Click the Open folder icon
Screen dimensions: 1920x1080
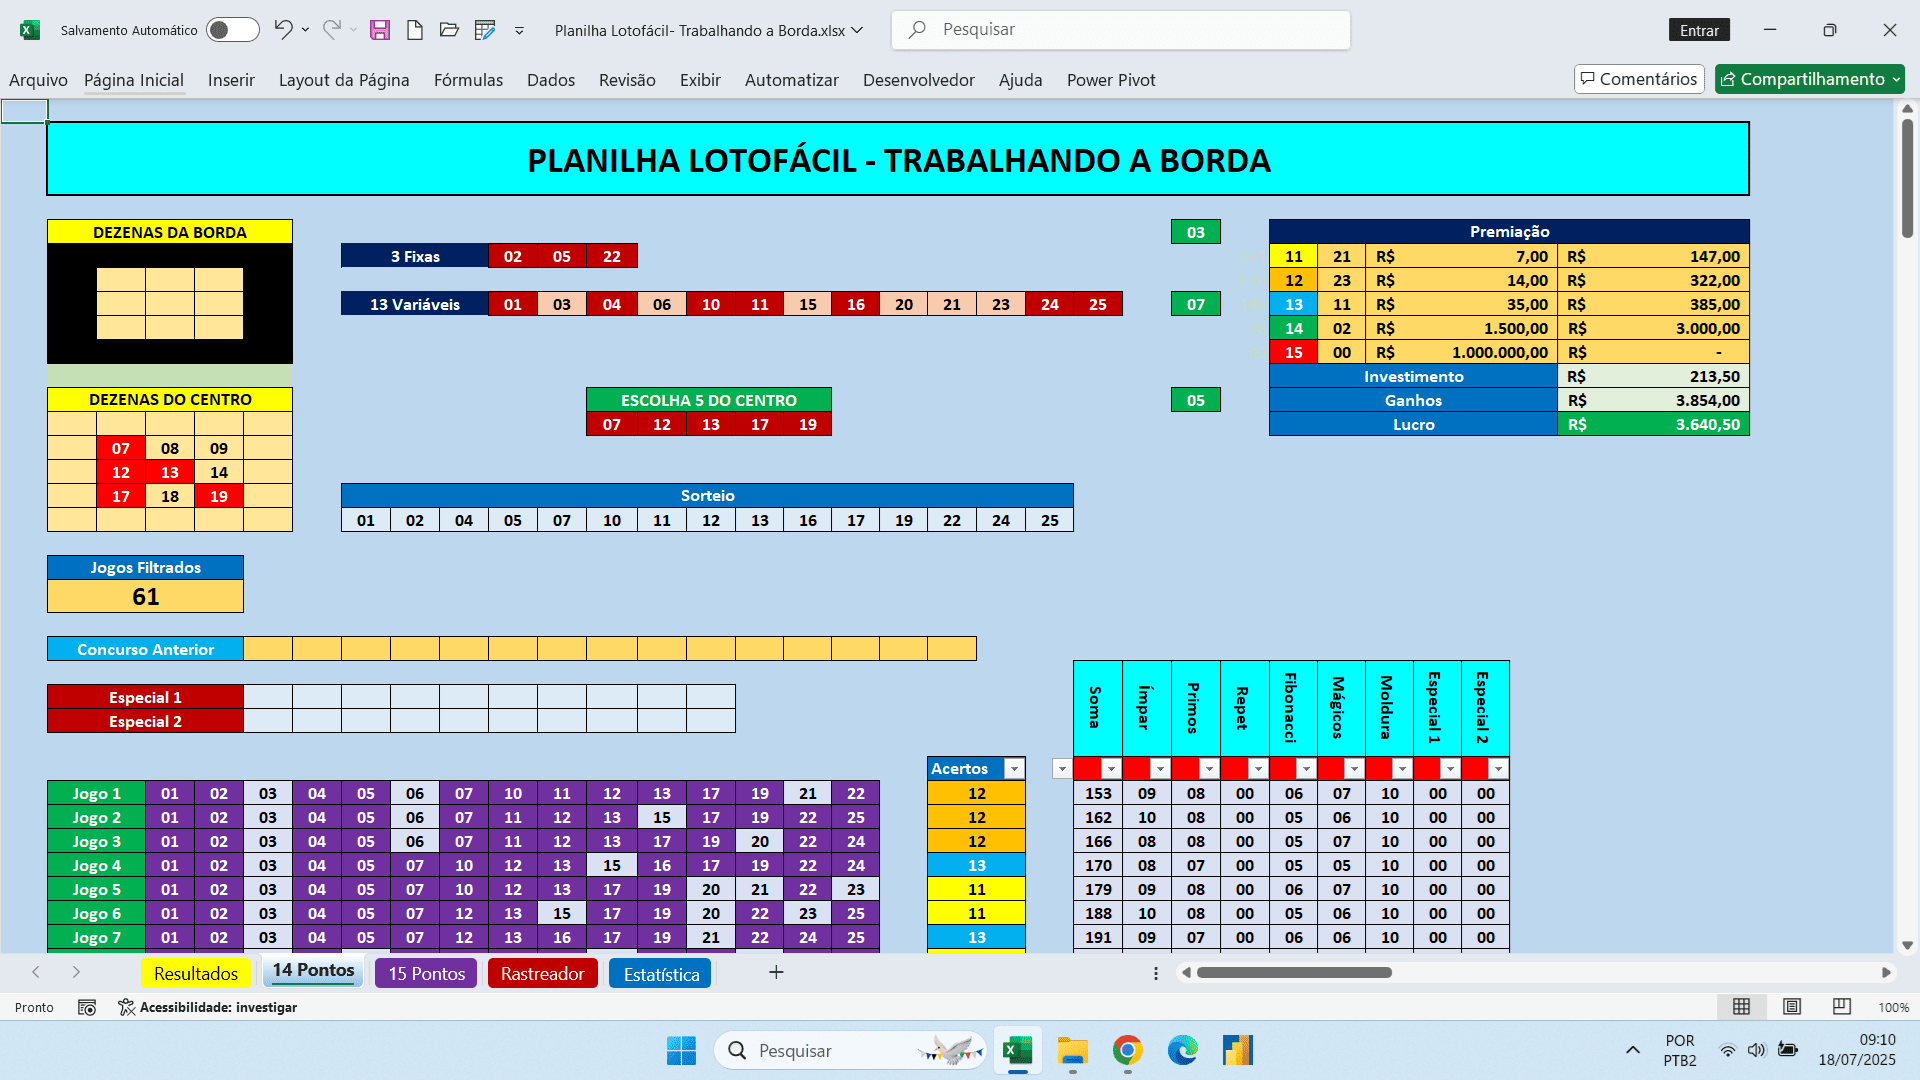coord(449,30)
